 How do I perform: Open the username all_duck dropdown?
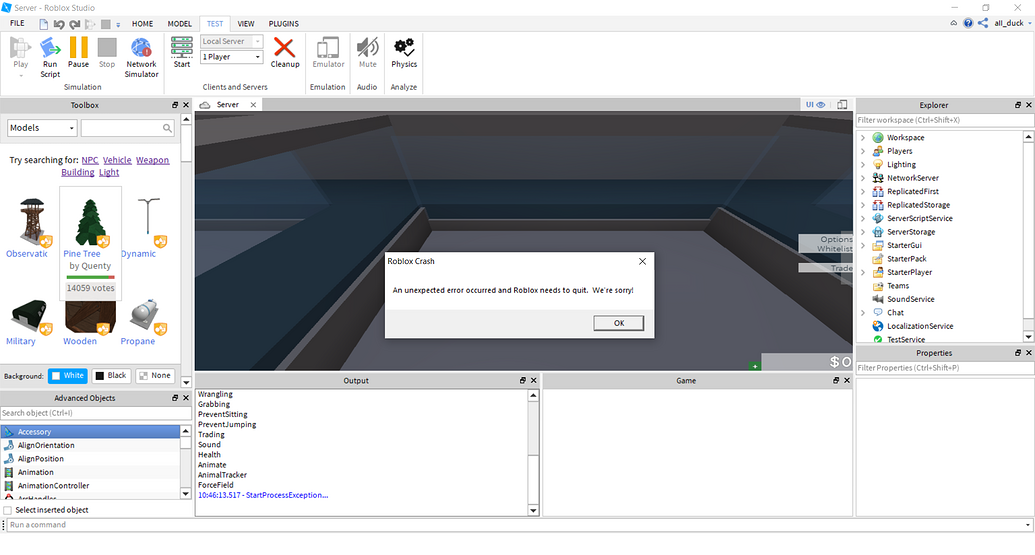[1013, 23]
